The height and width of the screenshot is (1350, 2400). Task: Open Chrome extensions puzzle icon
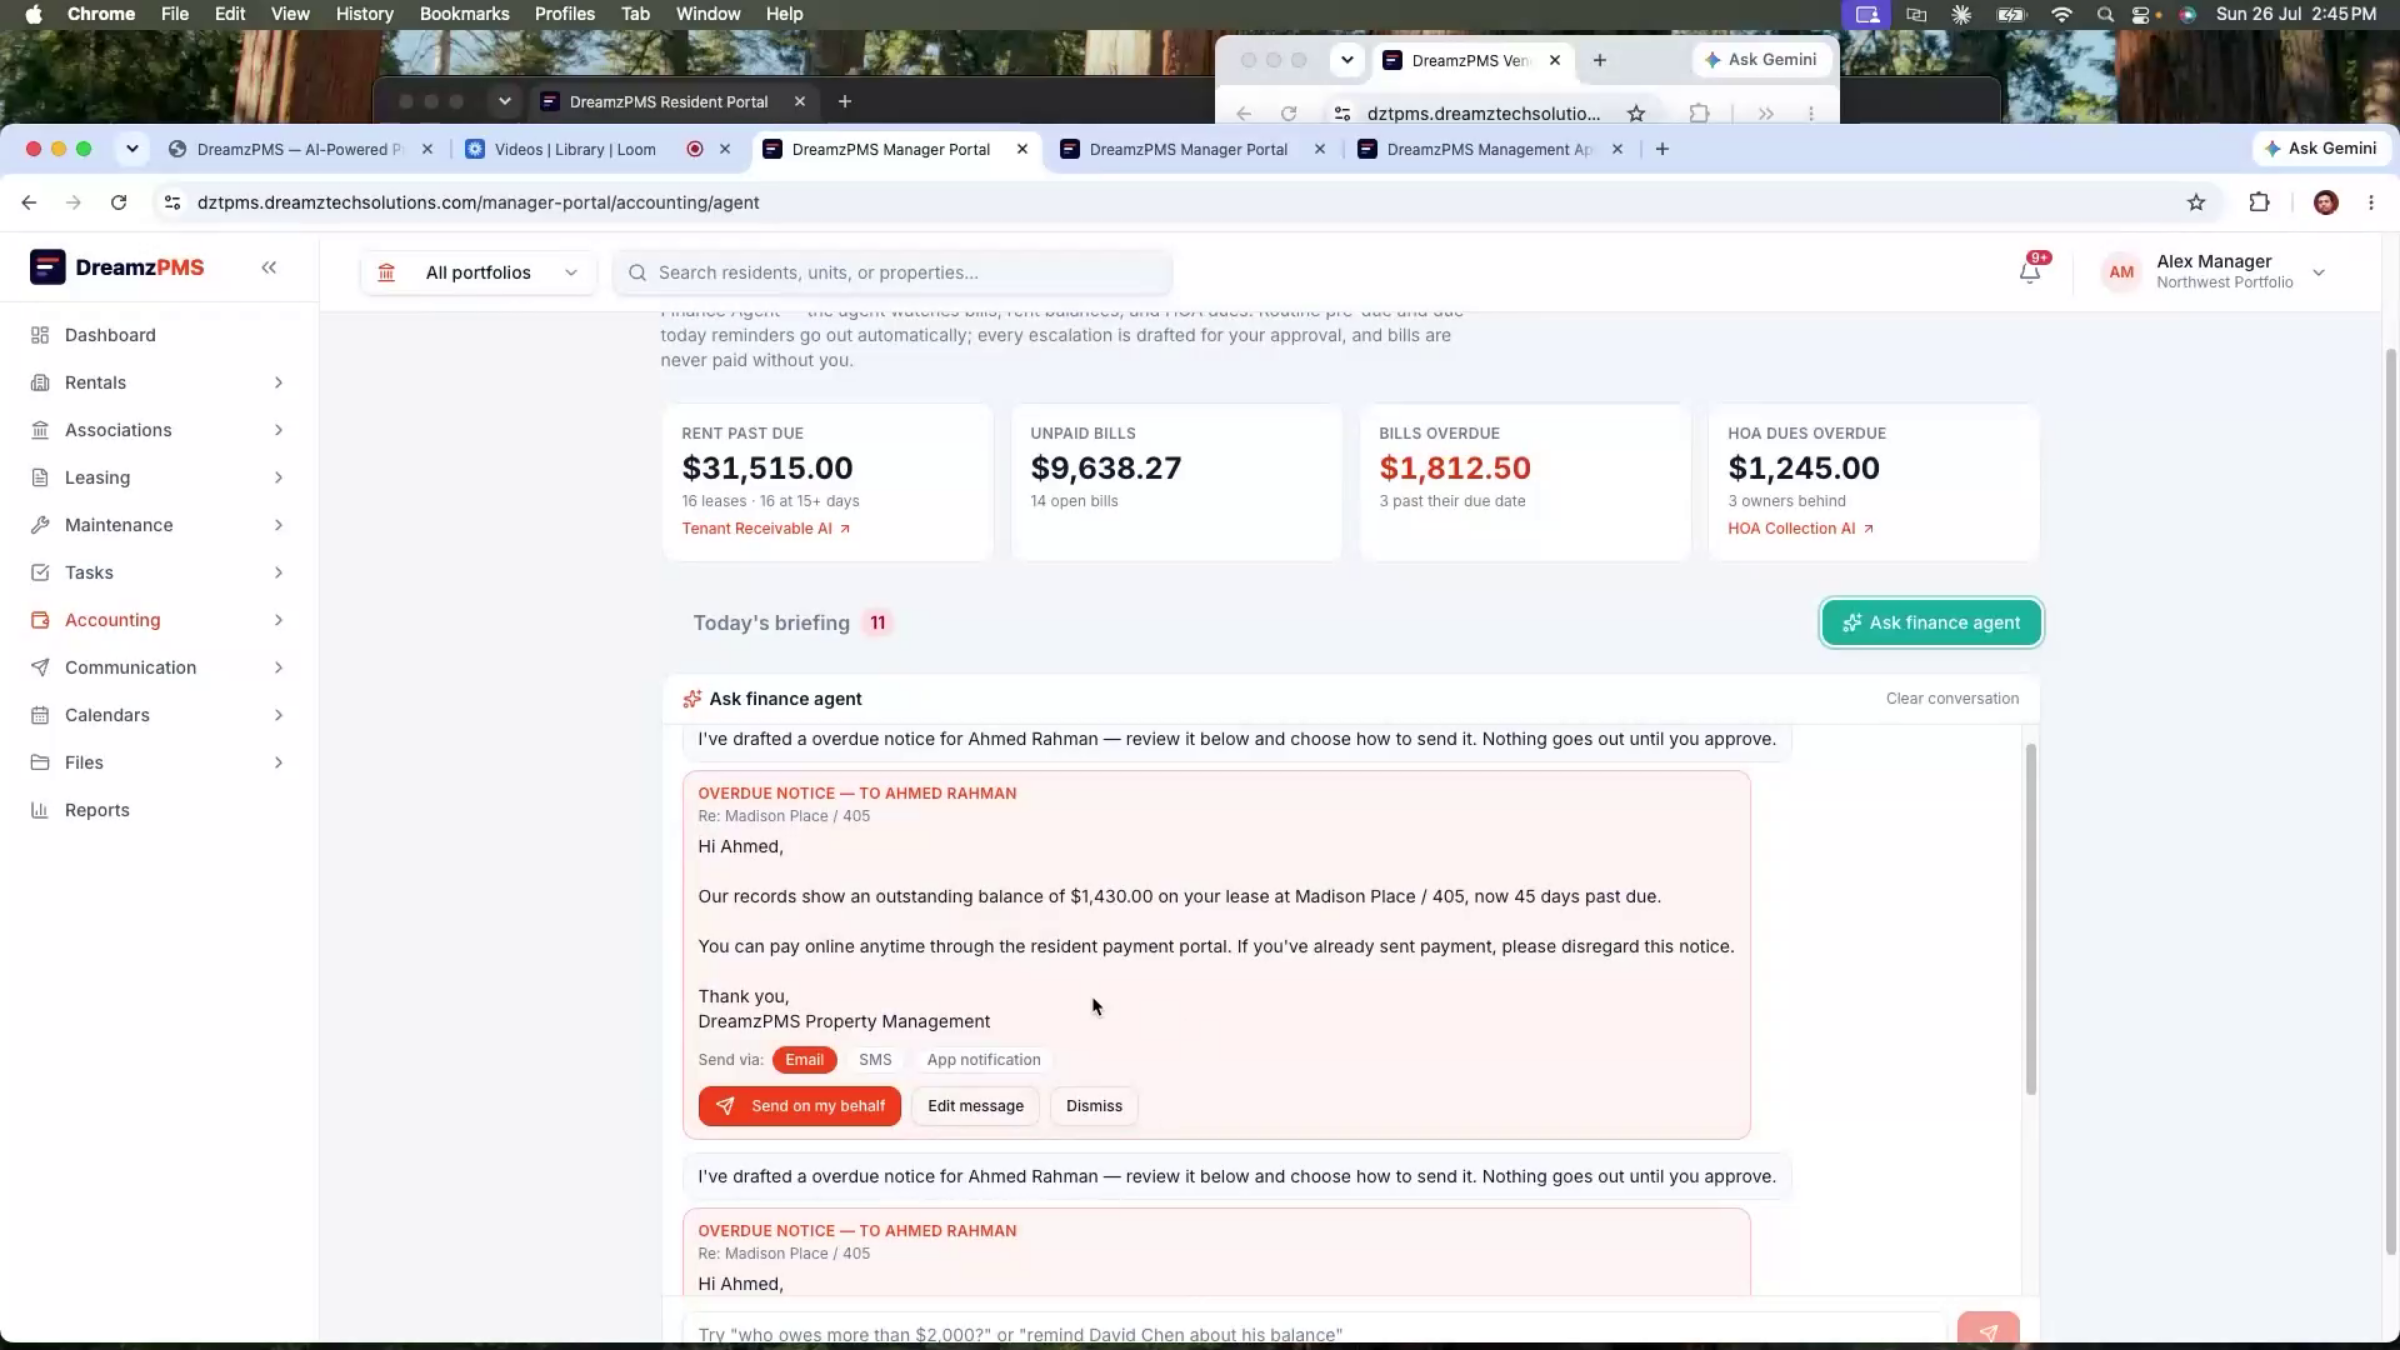click(x=2259, y=202)
